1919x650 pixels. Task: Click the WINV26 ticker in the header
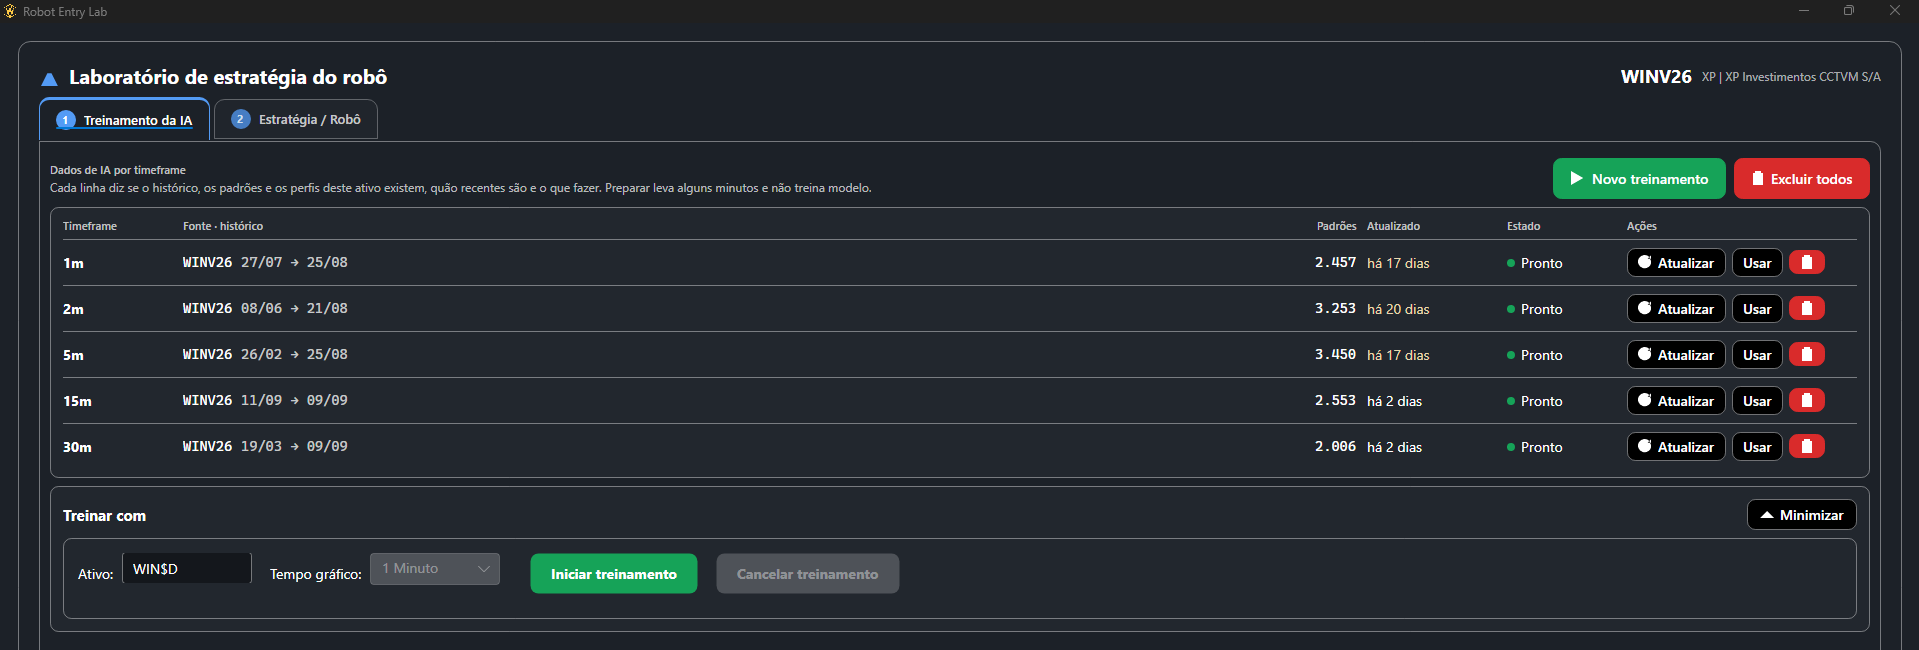click(1656, 77)
